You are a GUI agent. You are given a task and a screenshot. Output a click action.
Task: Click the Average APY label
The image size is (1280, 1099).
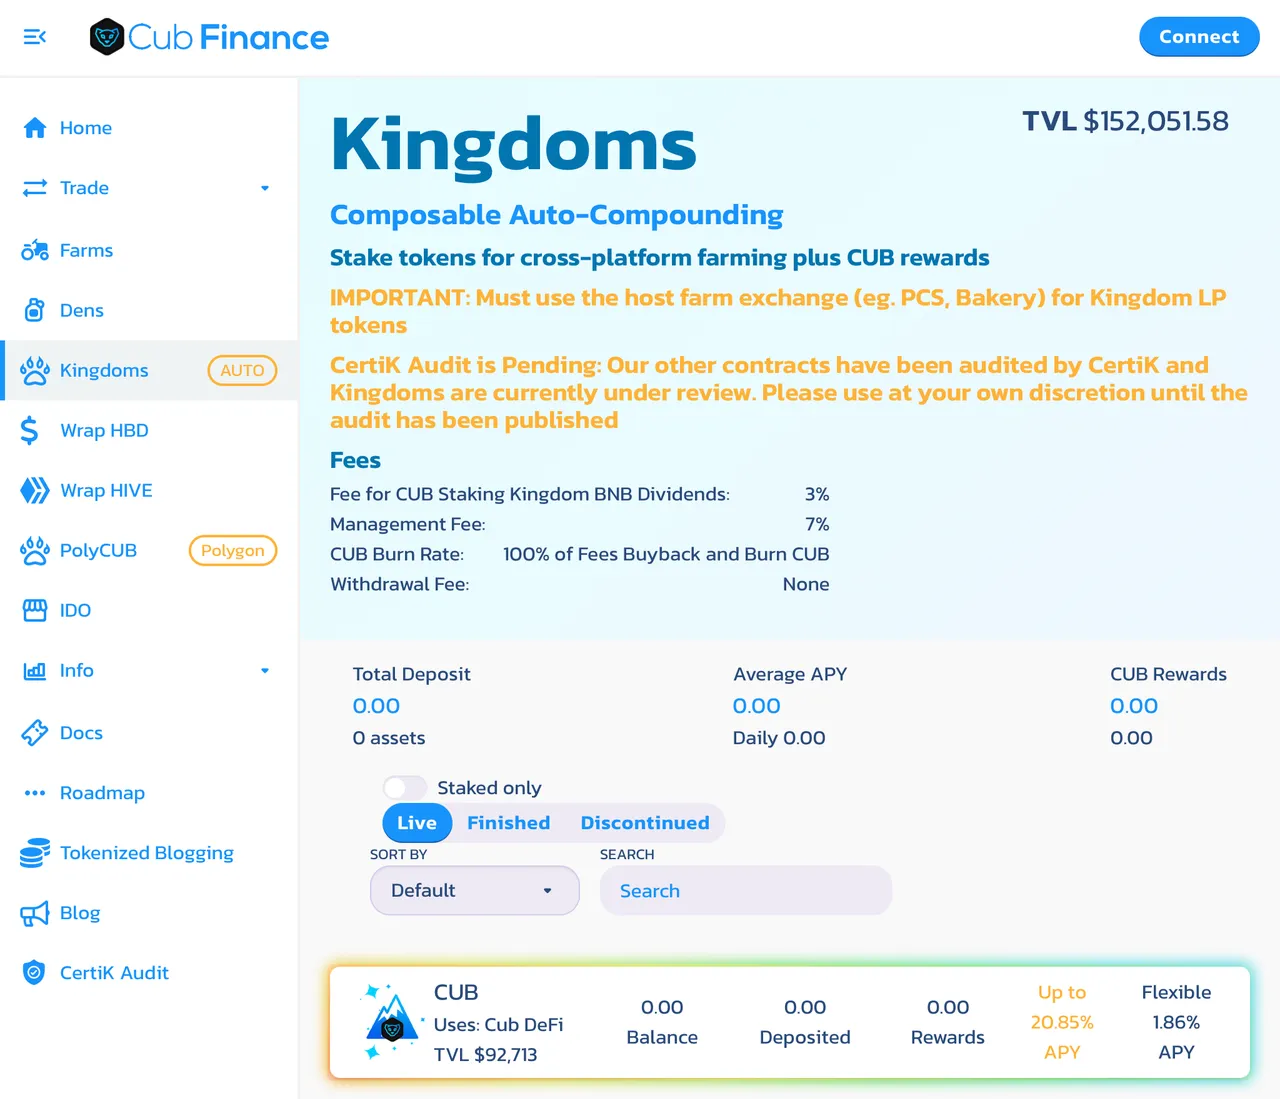pos(790,674)
